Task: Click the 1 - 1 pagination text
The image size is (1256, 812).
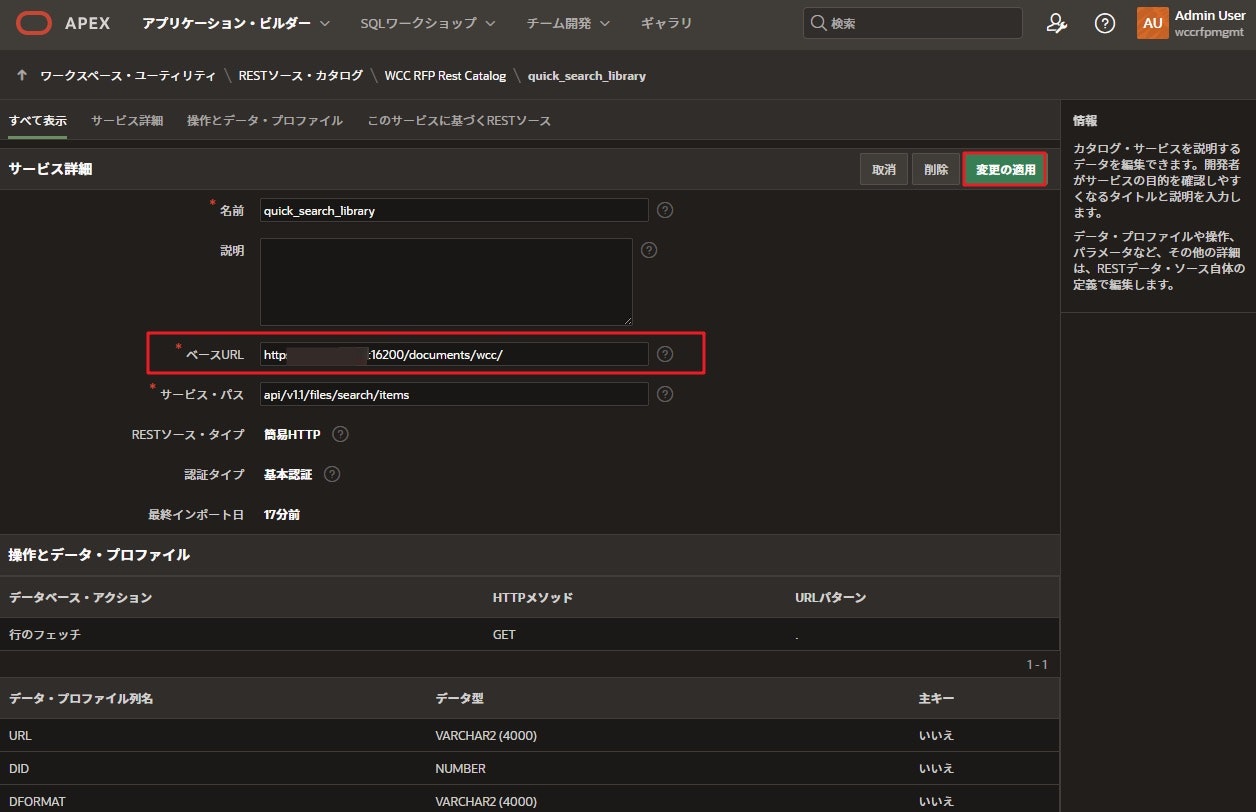Action: [x=1037, y=664]
